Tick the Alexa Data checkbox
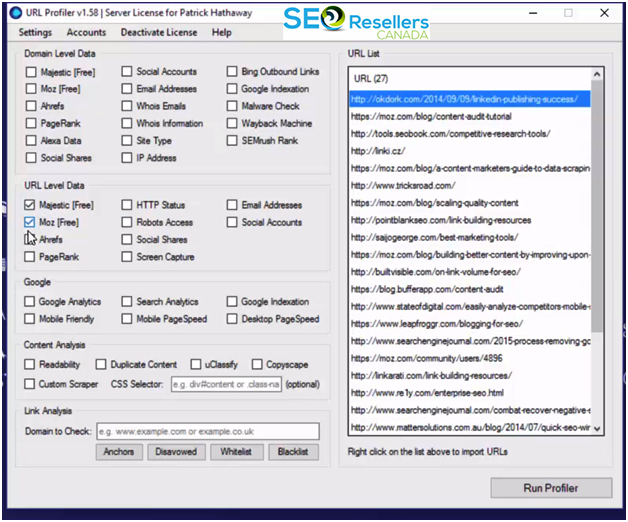 pyautogui.click(x=31, y=140)
